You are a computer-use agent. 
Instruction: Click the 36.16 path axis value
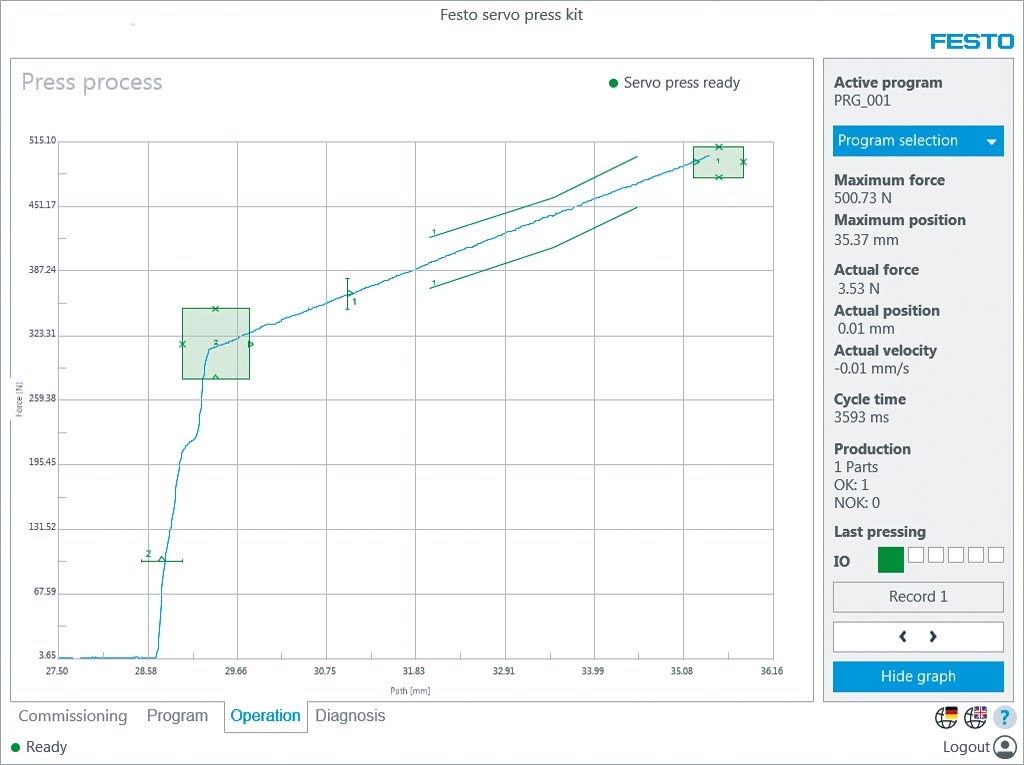771,671
